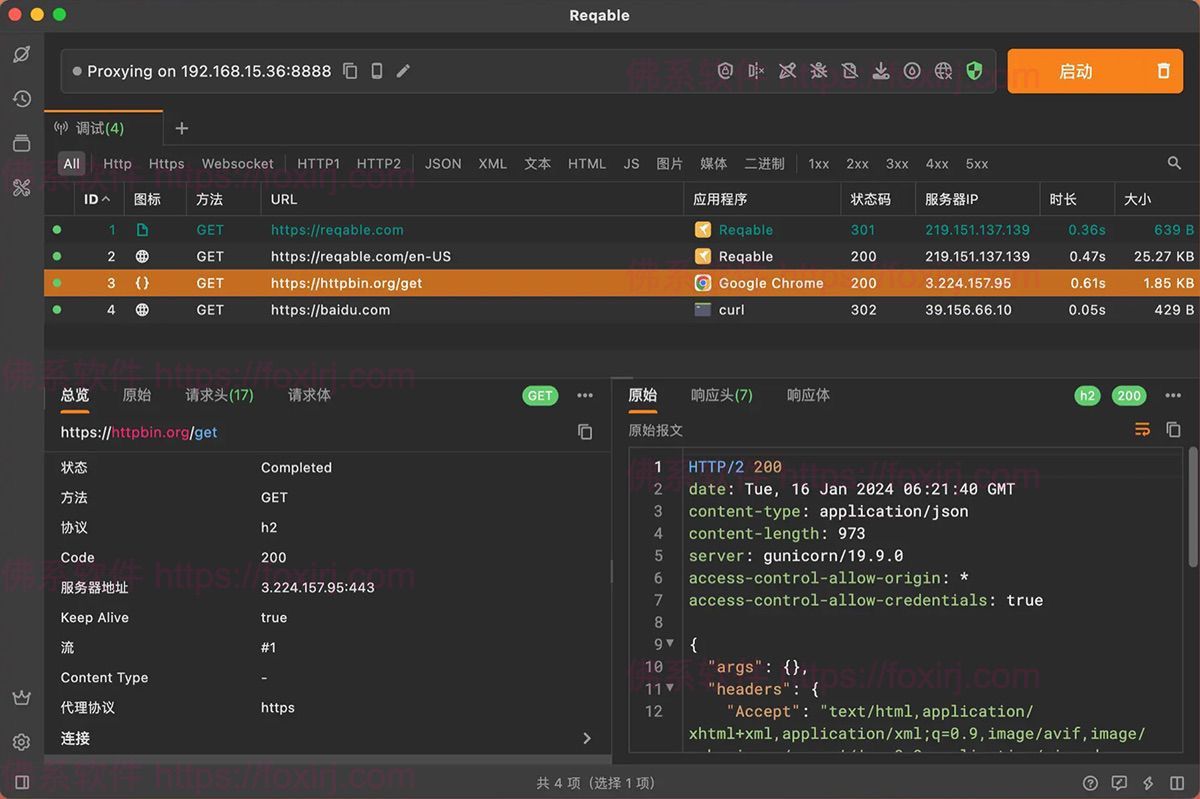Open the lightning quick-access icon in status bar
This screenshot has height=799, width=1200.
(x=1148, y=783)
